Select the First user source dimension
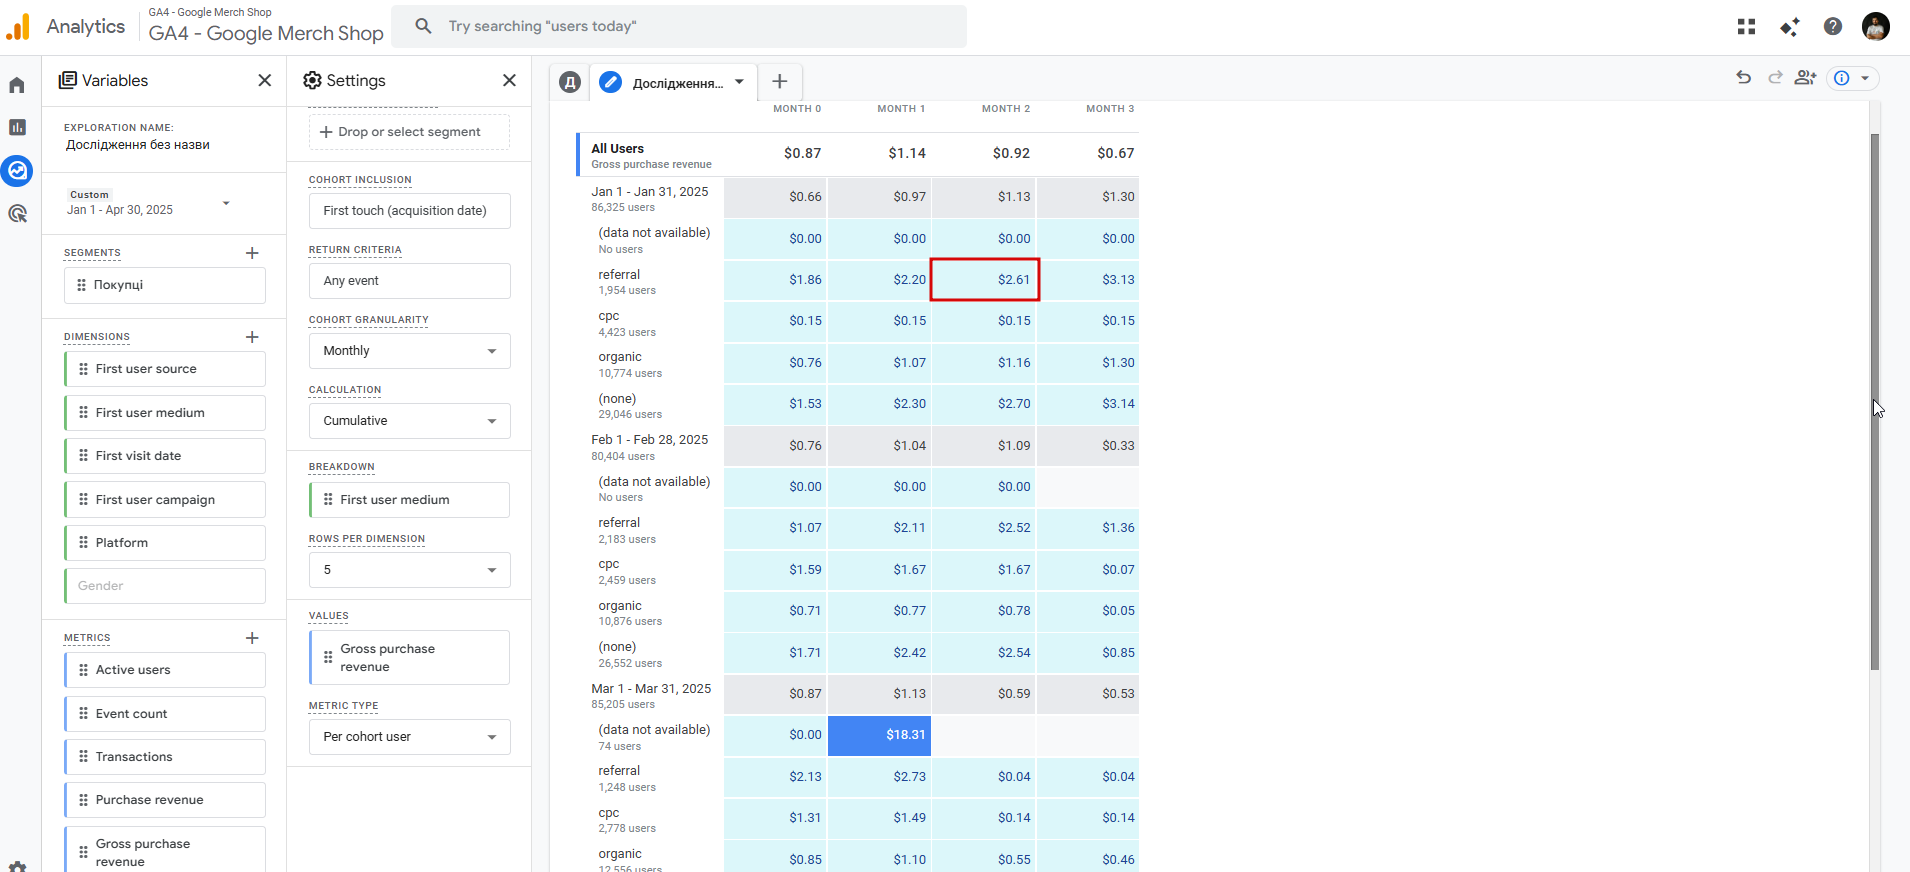 pyautogui.click(x=165, y=369)
